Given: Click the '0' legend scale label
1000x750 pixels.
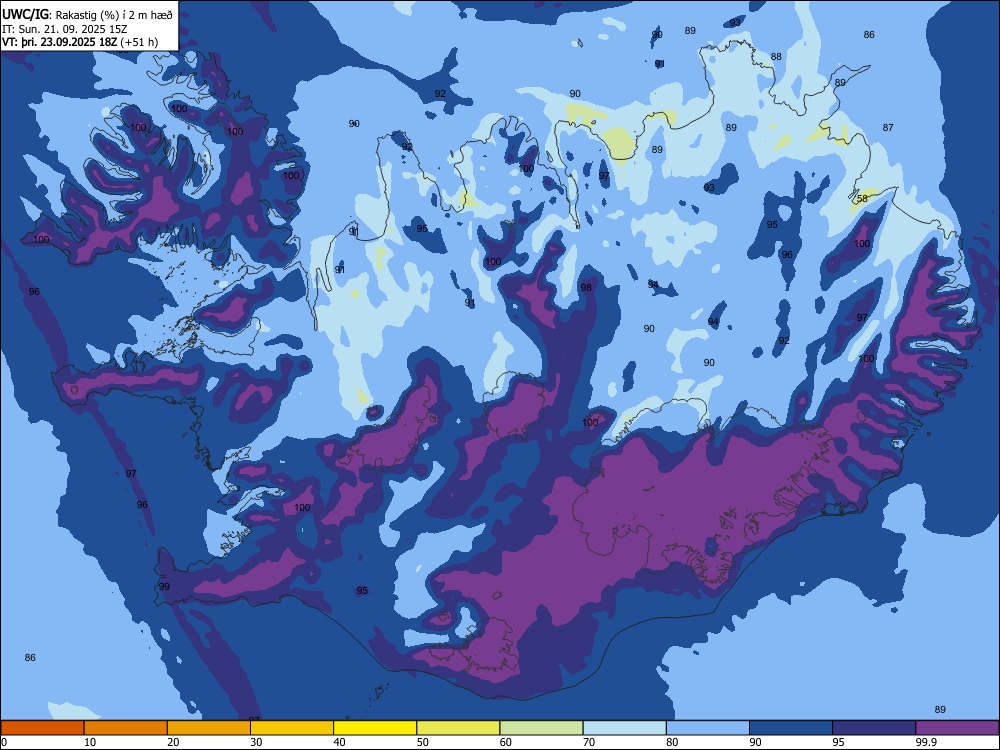Looking at the screenshot, I should [4, 742].
